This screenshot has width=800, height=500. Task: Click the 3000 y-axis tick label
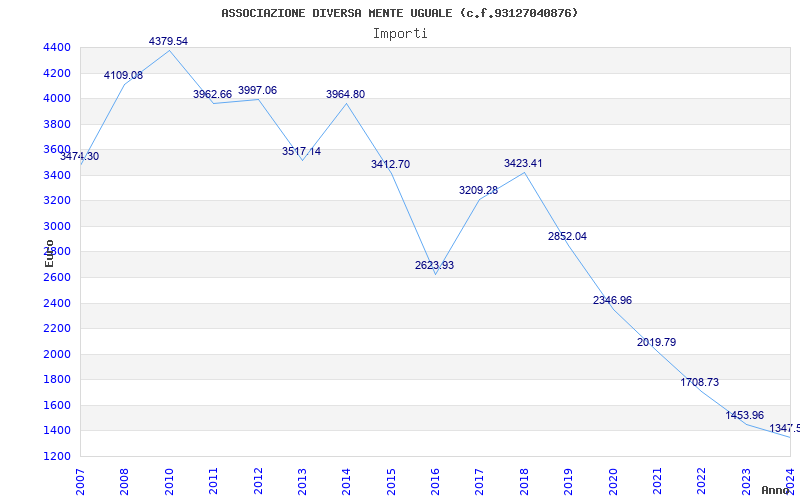[x=57, y=226]
